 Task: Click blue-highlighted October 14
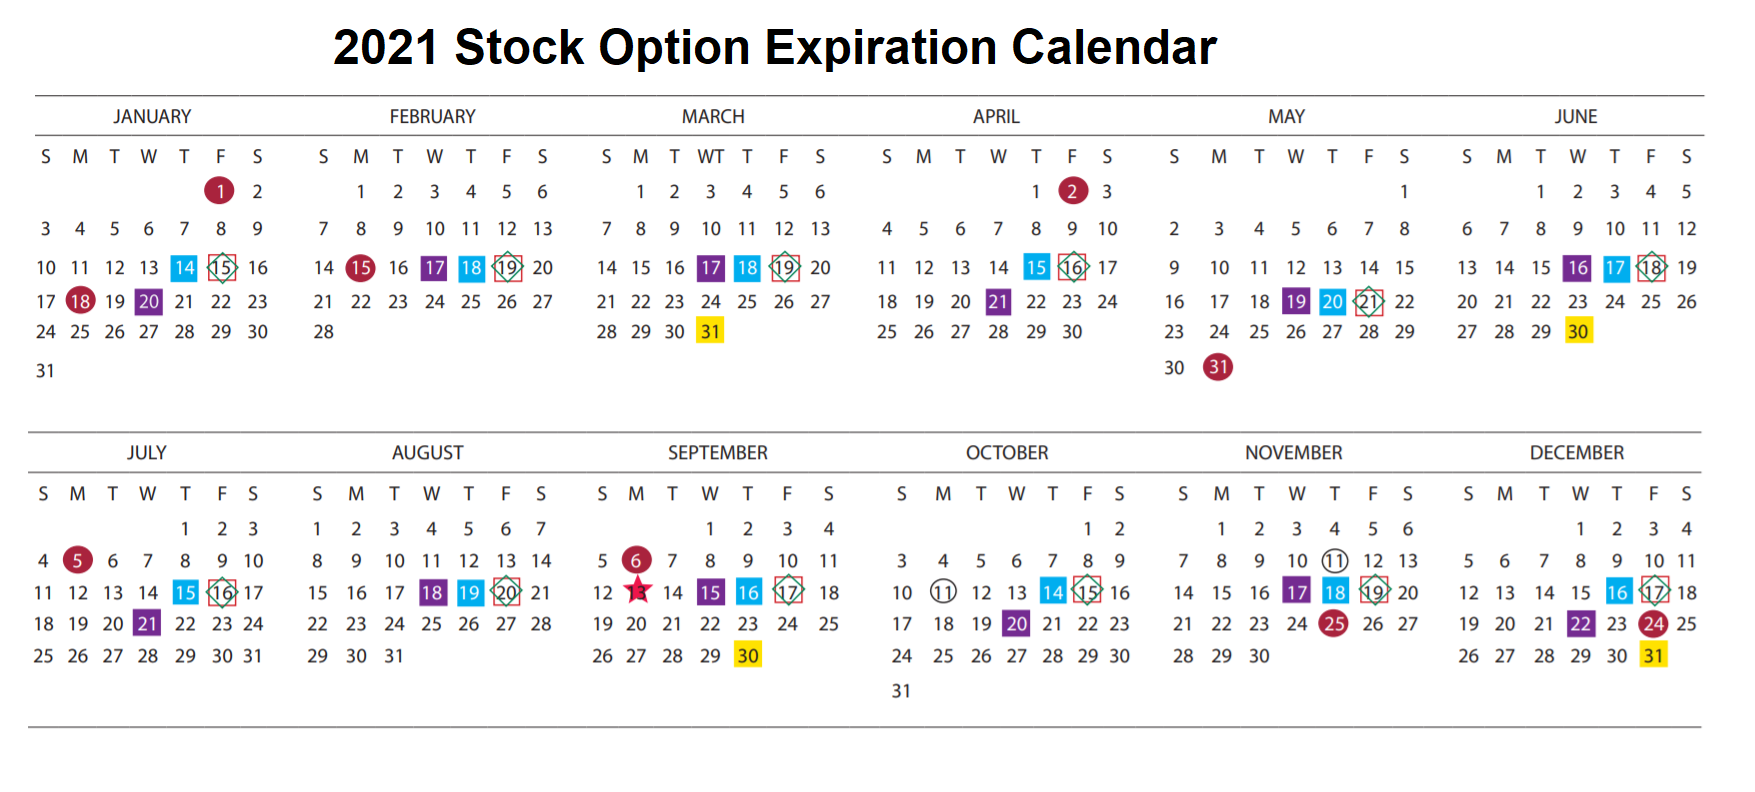click(x=1053, y=592)
